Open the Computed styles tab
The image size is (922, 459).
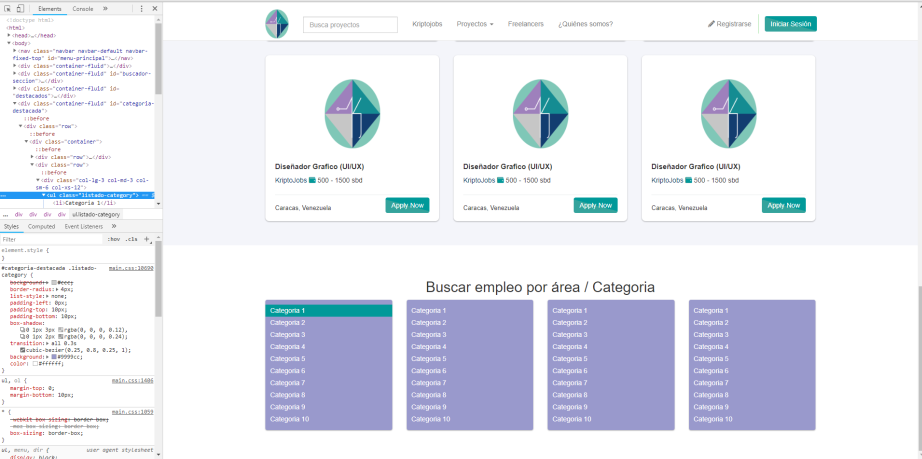[41, 226]
